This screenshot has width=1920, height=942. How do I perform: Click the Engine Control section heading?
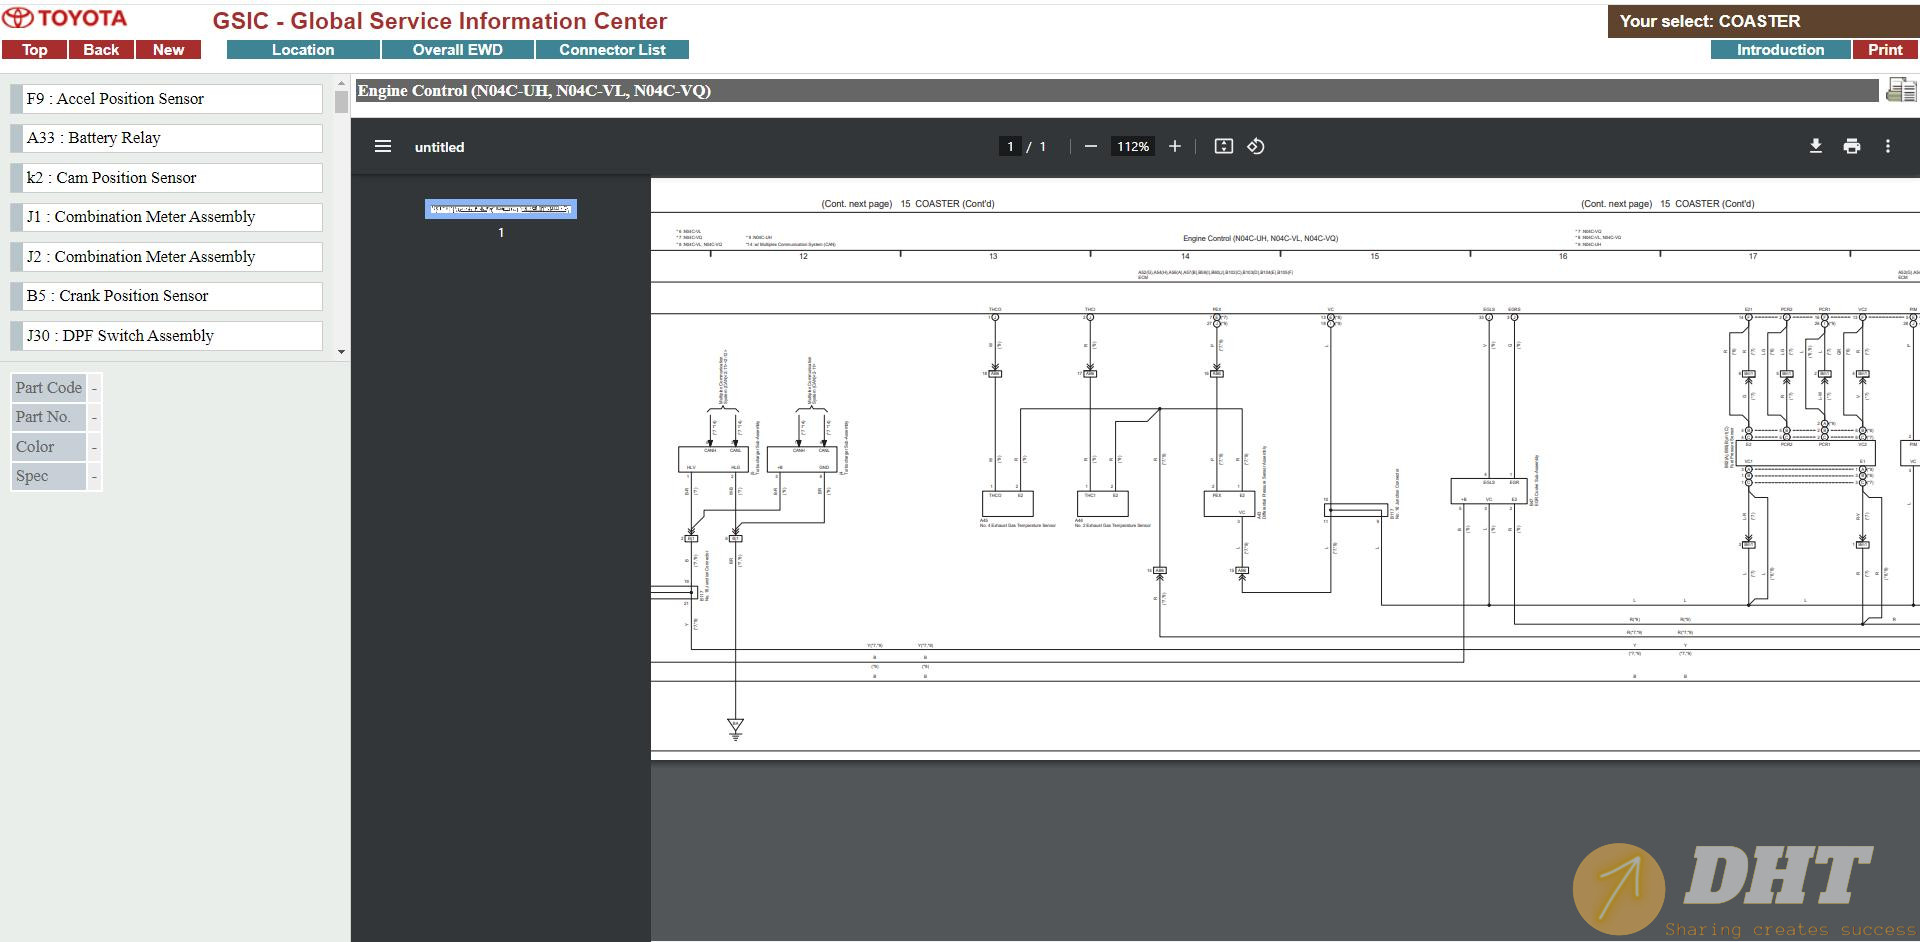coord(534,90)
